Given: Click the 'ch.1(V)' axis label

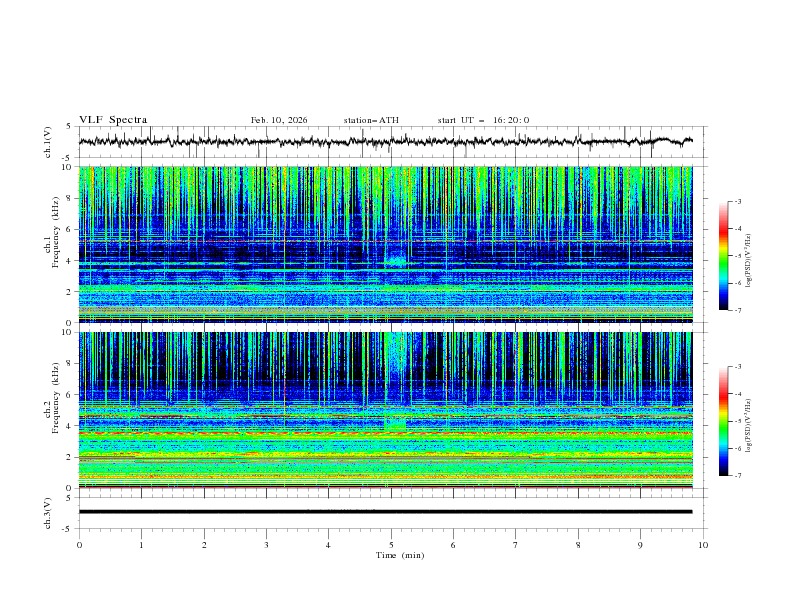Looking at the screenshot, I should point(48,142).
